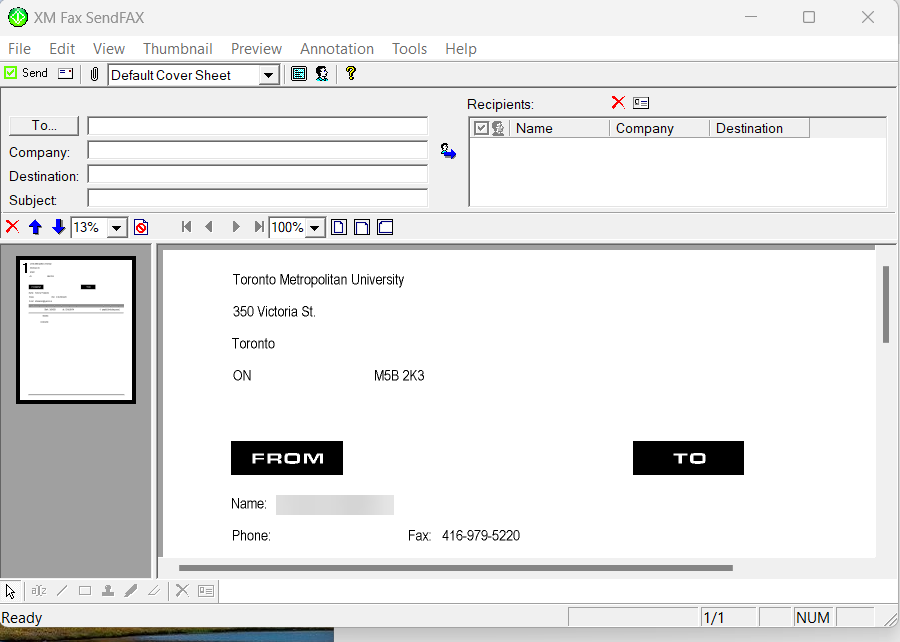Click 'Toronto Metropolitan University' text in preview

pyautogui.click(x=318, y=279)
